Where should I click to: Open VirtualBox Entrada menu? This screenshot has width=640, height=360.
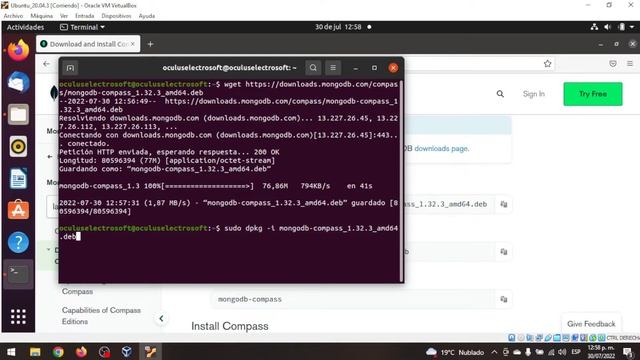[x=84, y=16]
